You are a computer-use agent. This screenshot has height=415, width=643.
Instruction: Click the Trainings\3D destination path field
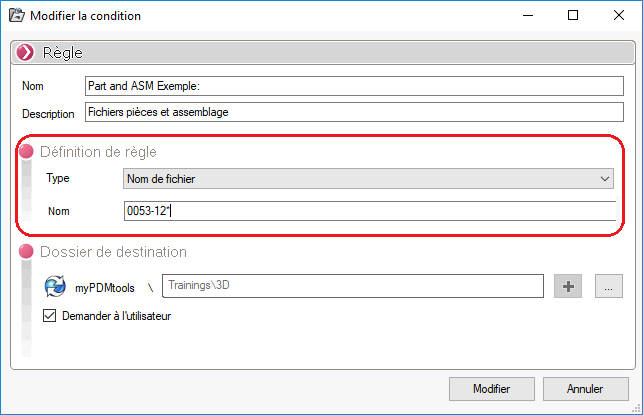tap(352, 286)
